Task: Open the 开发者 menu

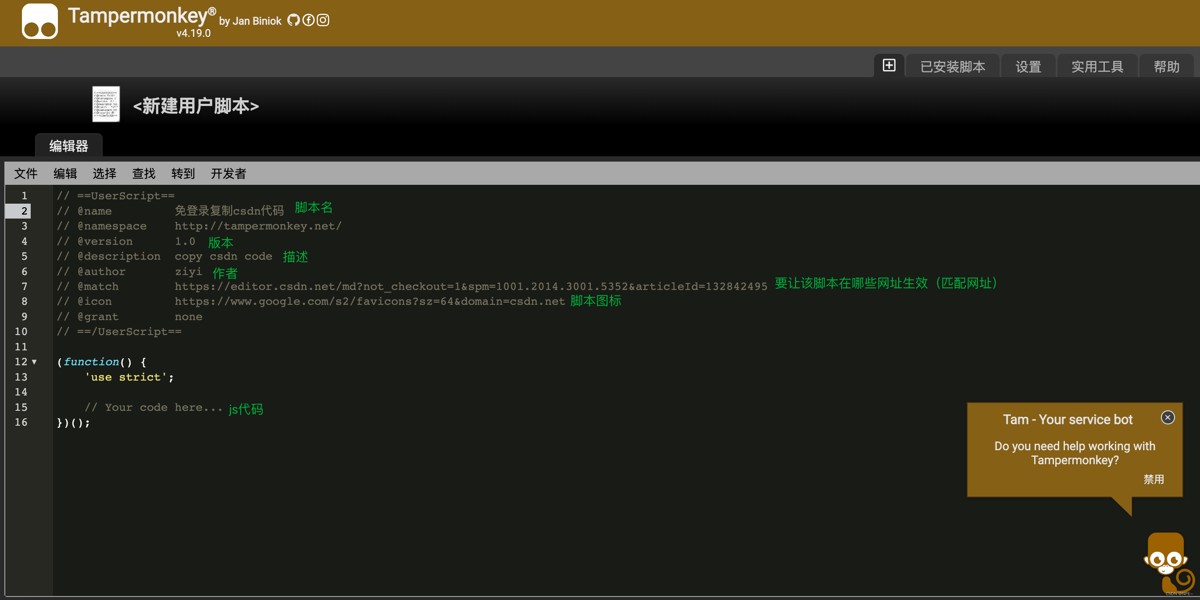Action: point(228,173)
